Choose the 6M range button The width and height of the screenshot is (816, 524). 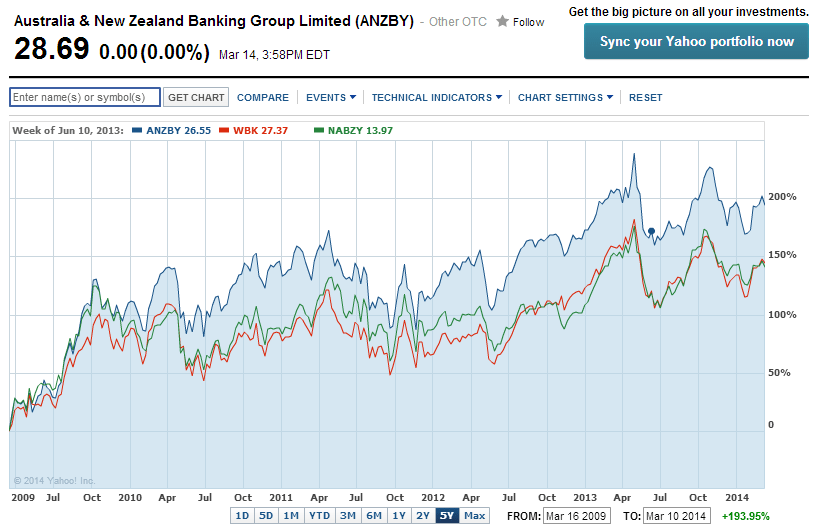tap(374, 516)
